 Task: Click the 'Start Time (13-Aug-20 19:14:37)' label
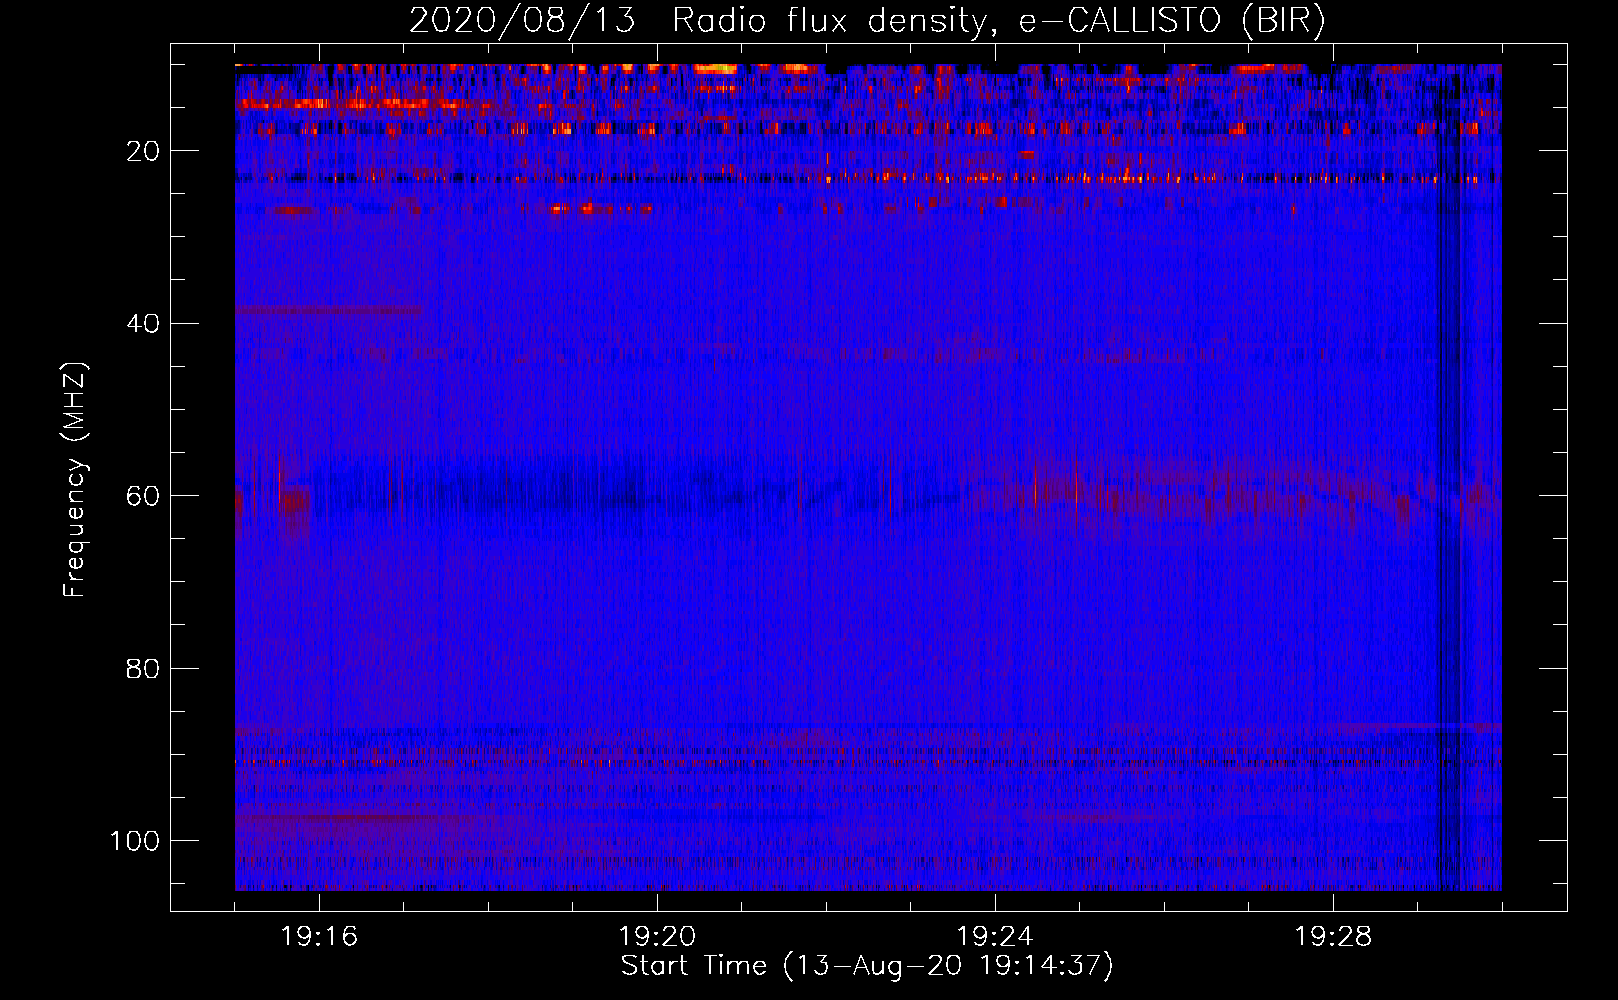click(867, 966)
